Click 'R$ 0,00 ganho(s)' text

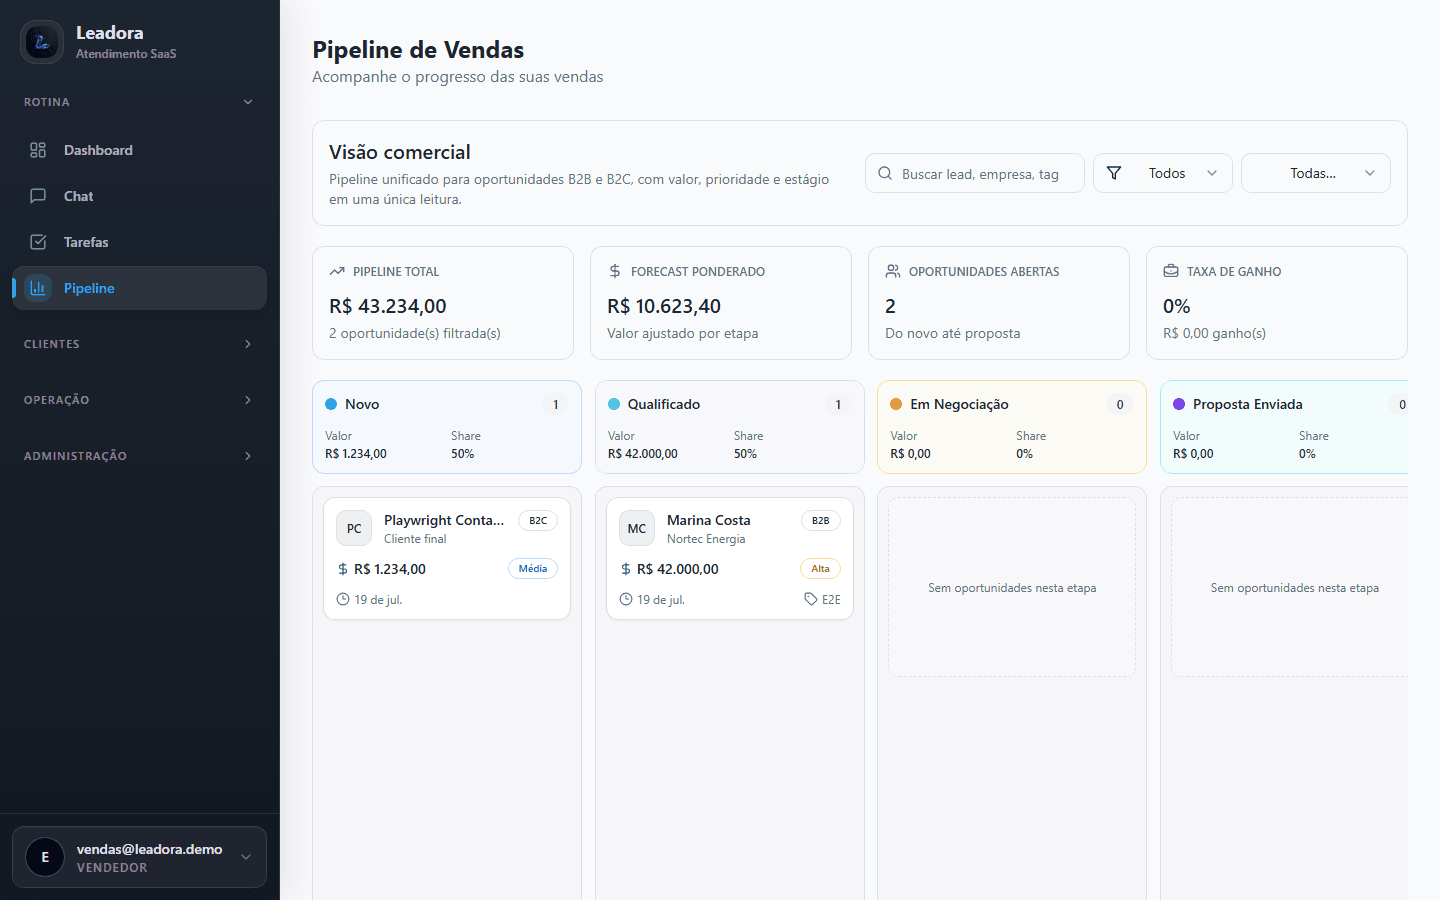click(x=1214, y=333)
